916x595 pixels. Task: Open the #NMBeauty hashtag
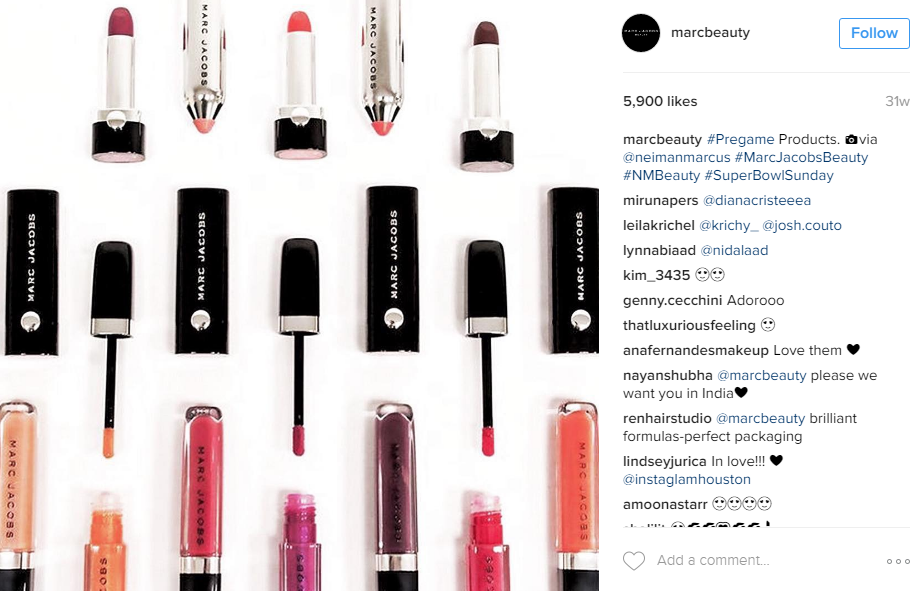click(x=661, y=176)
